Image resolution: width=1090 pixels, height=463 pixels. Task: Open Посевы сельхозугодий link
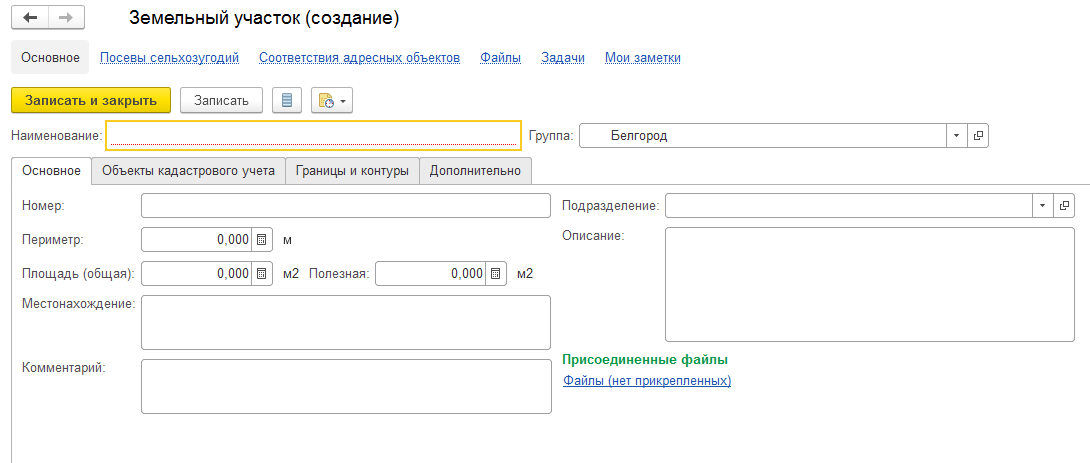(169, 58)
